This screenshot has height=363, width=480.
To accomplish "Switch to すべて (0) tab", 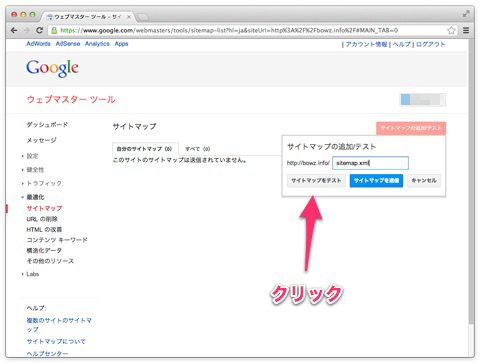I will (x=198, y=149).
